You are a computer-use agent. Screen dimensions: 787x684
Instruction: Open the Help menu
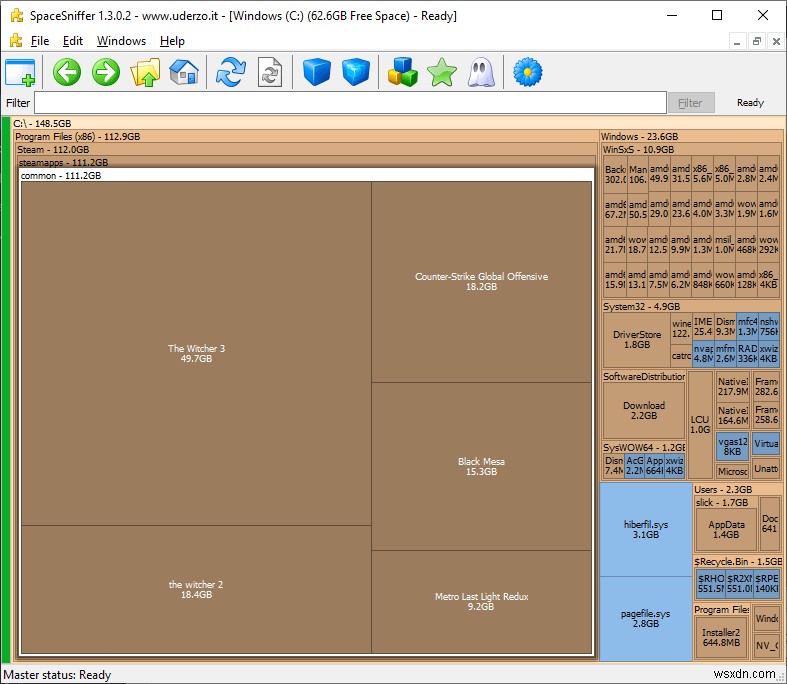click(x=172, y=41)
